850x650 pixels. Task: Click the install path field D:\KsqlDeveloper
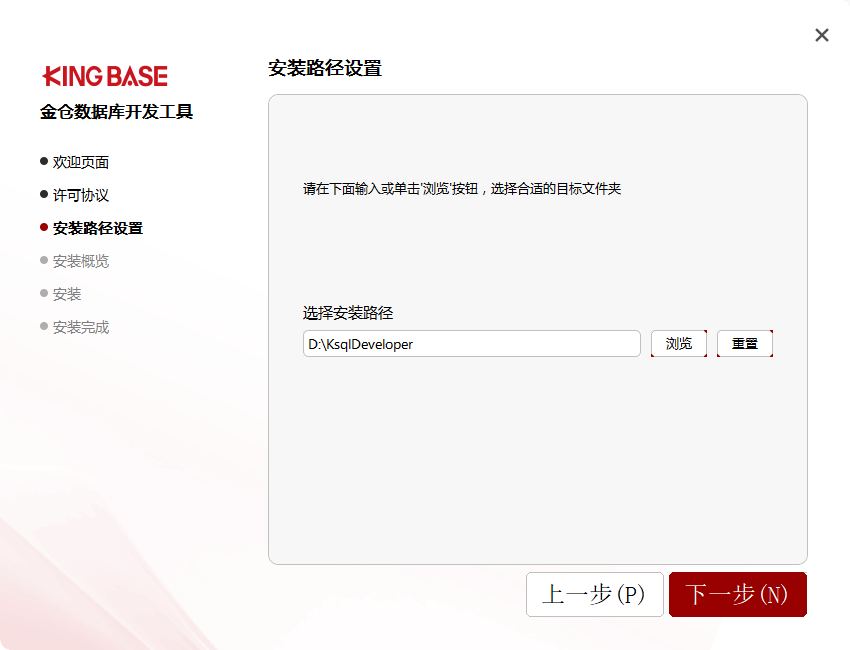471,344
